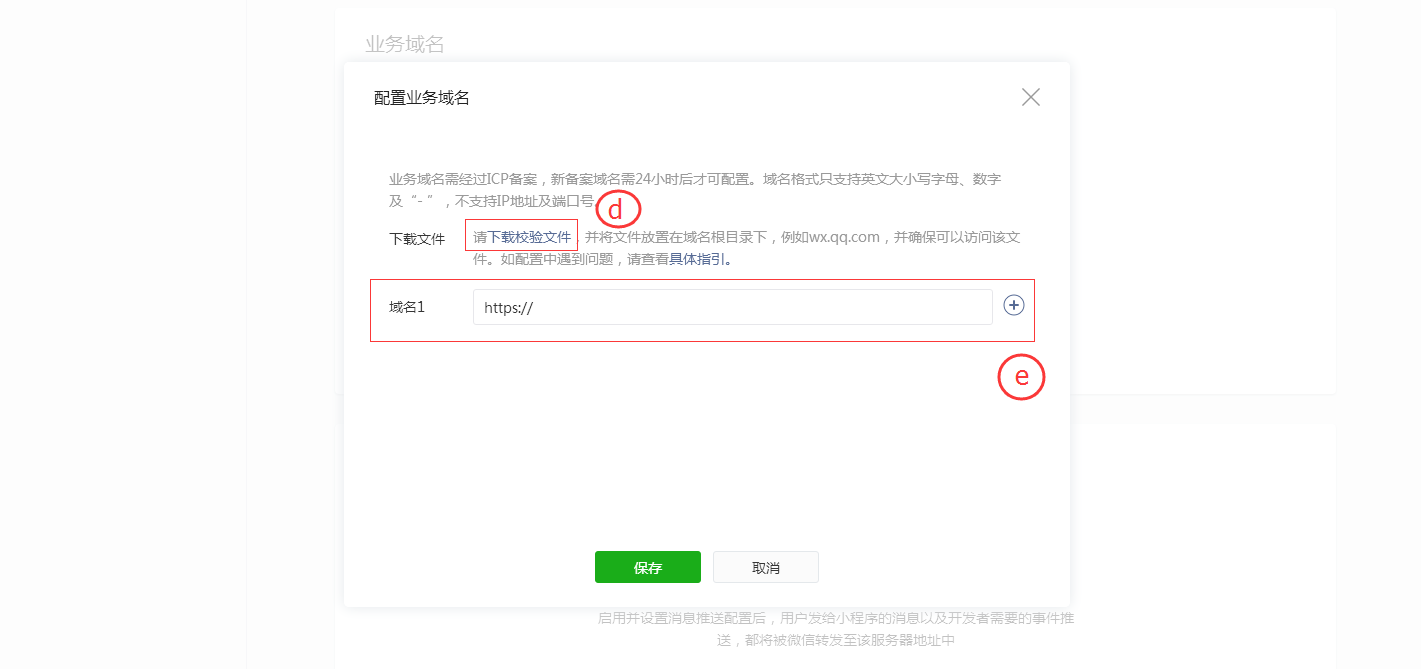
Task: Click the 业务域名 heading behind the dialog
Action: point(405,44)
